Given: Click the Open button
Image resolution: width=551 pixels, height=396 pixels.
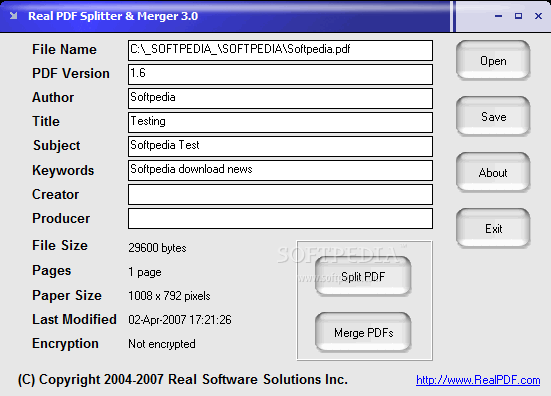Looking at the screenshot, I should click(x=493, y=60).
